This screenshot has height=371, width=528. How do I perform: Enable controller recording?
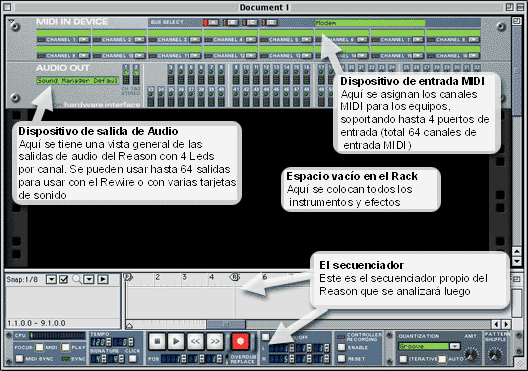click(342, 347)
